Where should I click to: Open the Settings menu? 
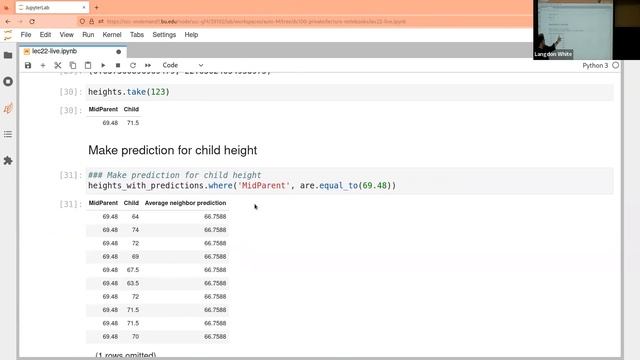pyautogui.click(x=164, y=35)
